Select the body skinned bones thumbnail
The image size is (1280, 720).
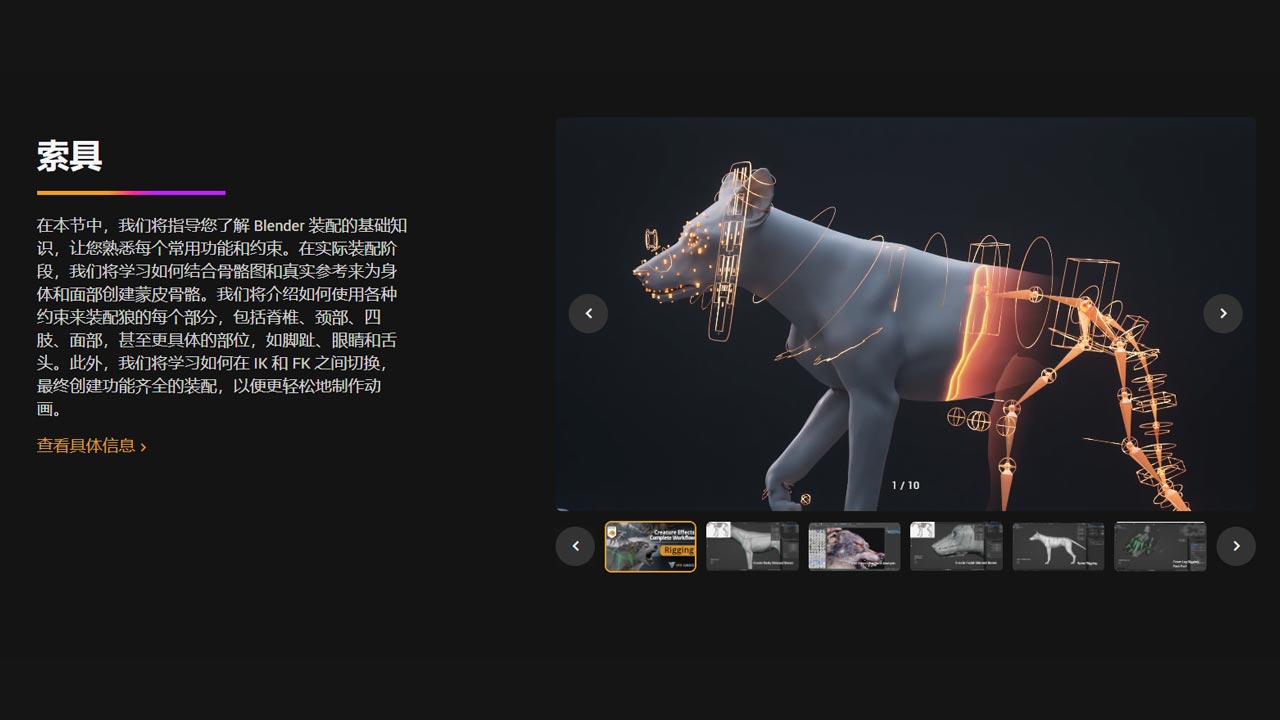(752, 546)
